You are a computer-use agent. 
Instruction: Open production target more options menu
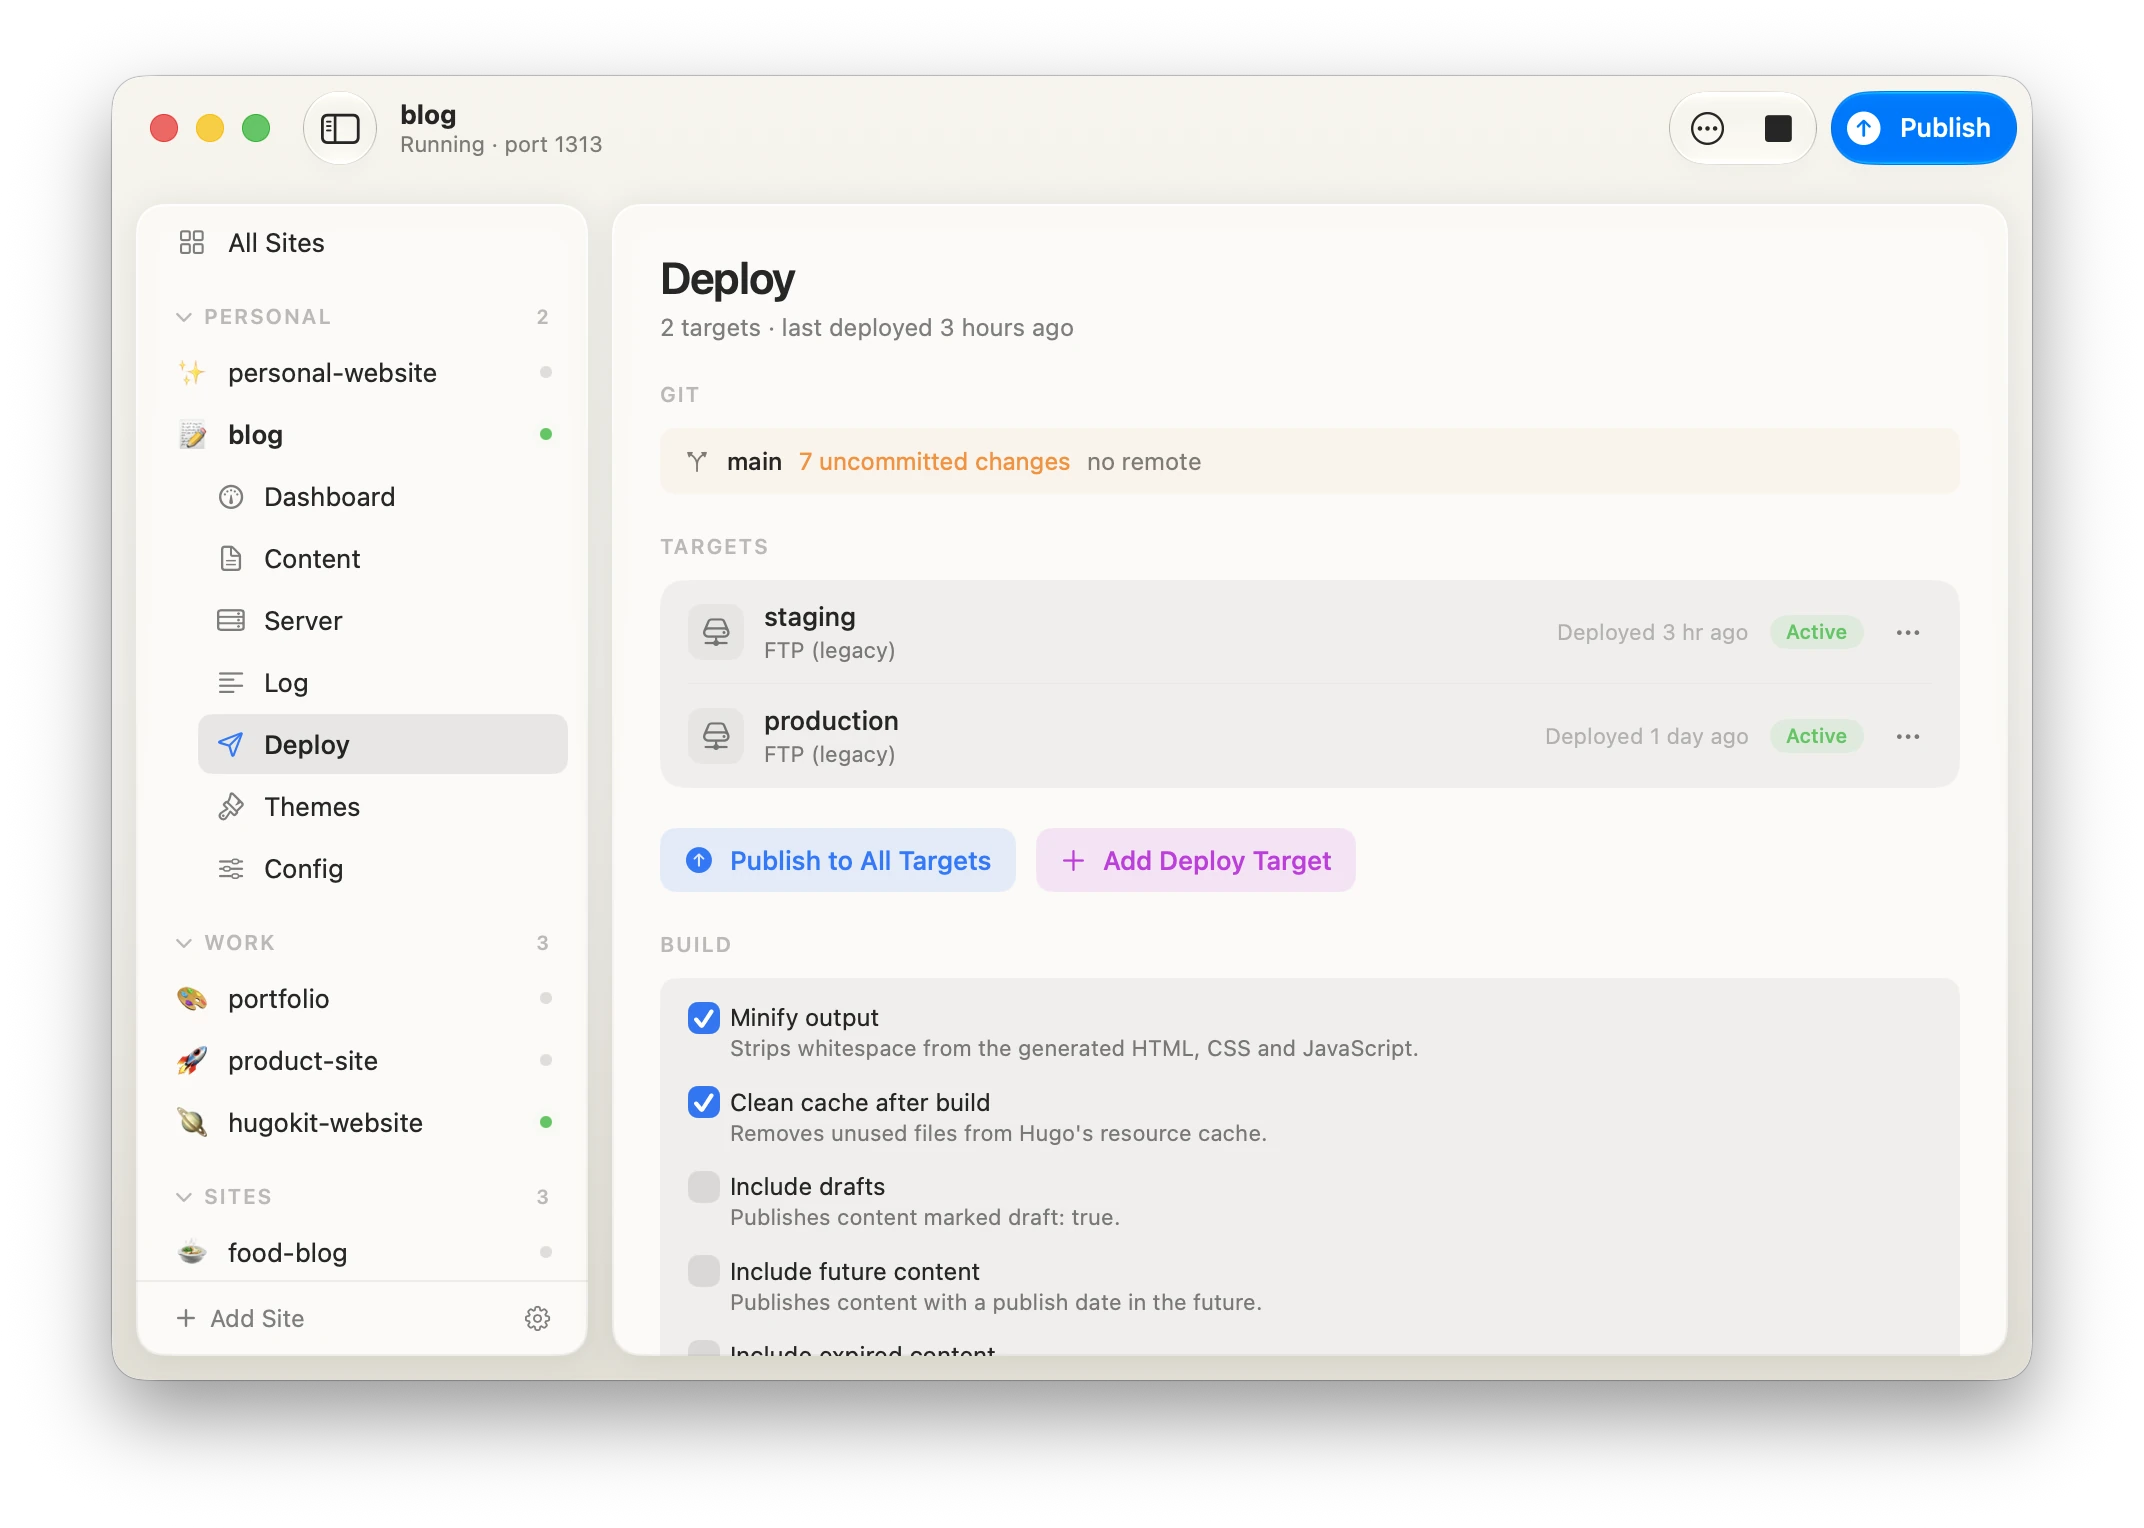(1908, 736)
